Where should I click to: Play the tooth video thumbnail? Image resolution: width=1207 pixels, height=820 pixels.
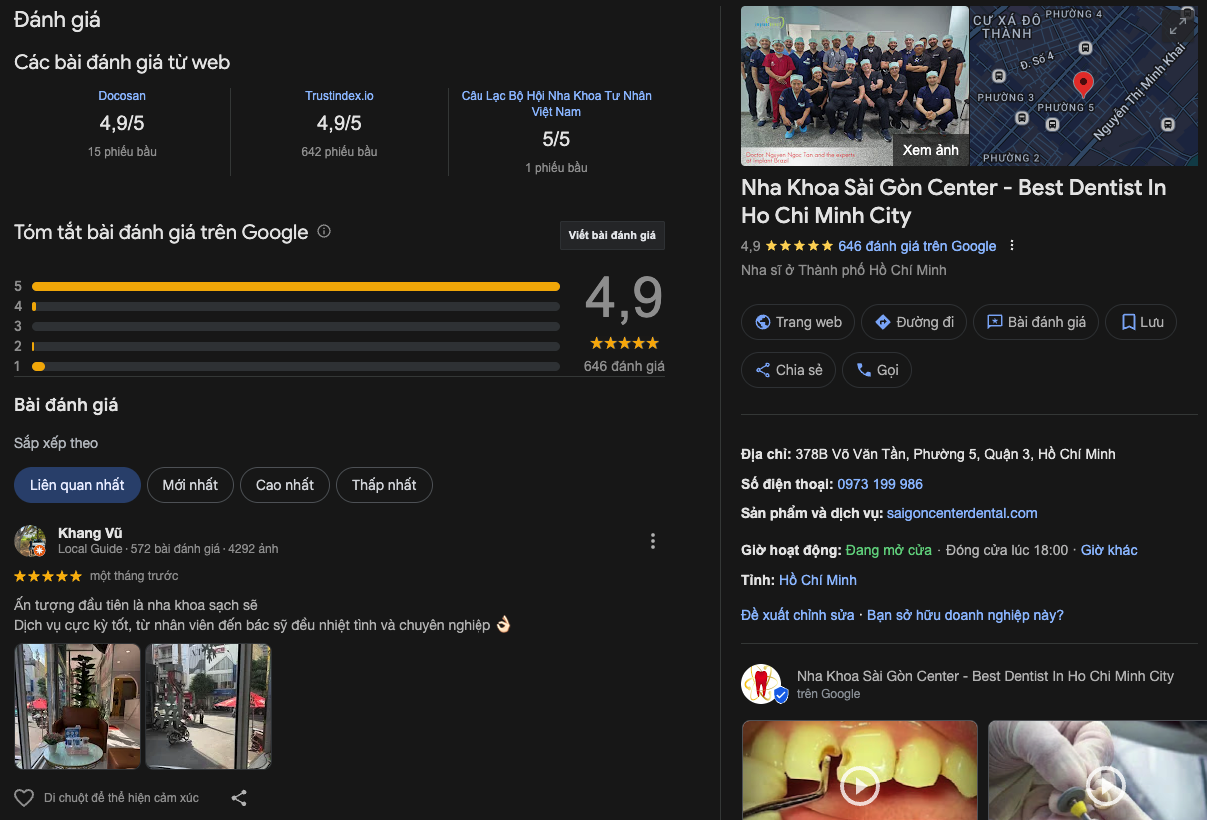point(859,784)
